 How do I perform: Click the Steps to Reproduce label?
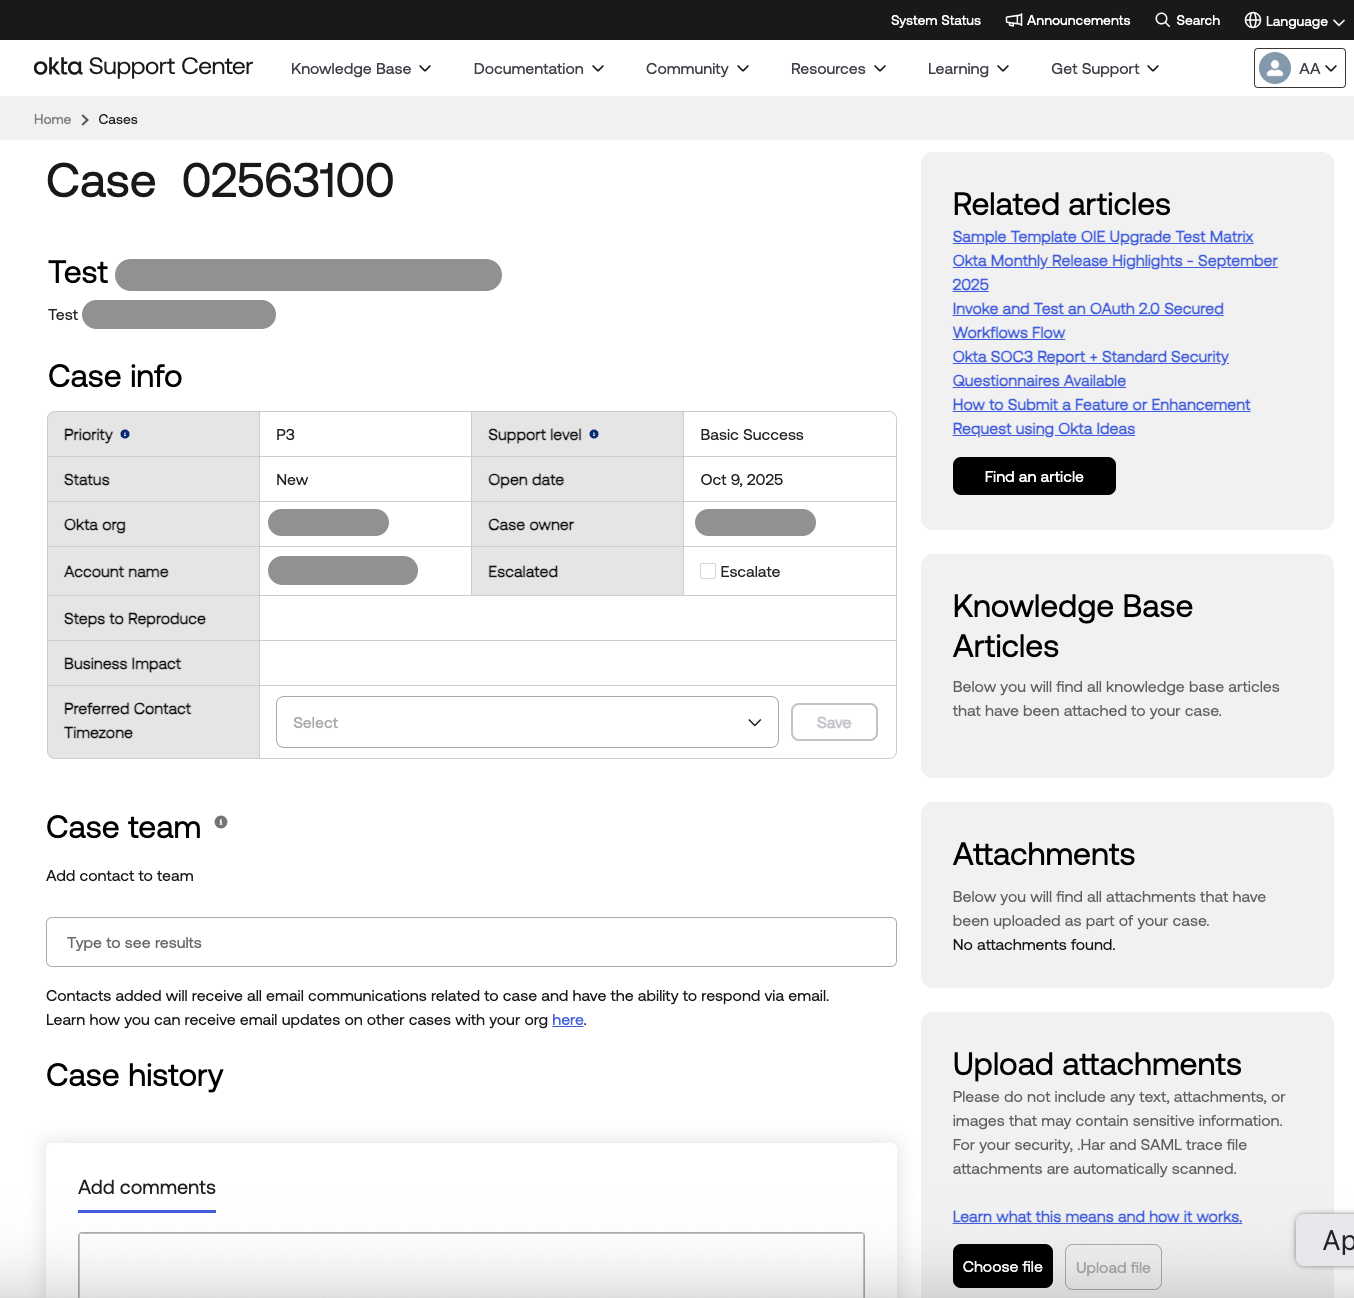[135, 619]
